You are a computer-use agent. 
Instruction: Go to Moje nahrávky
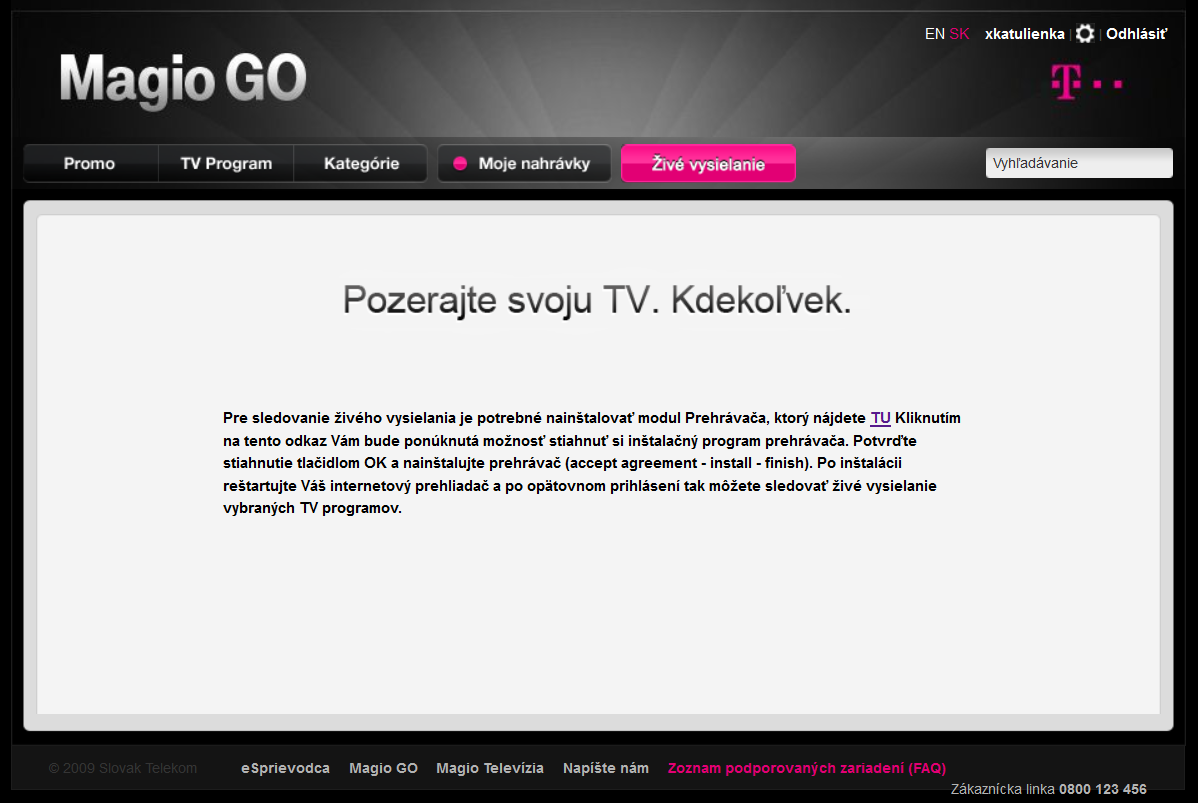pyautogui.click(x=524, y=164)
